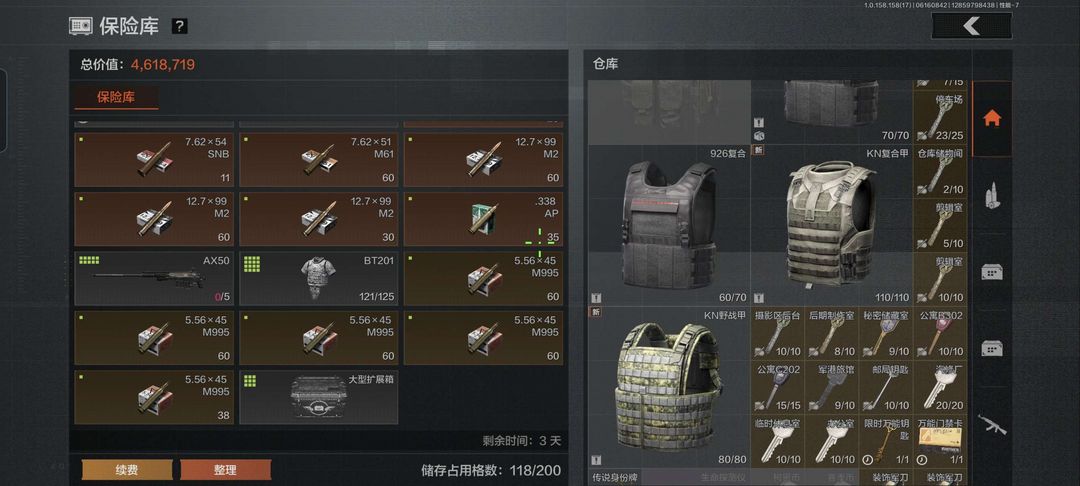Select the 7.62×51 M61 ammo
The image size is (1080, 486).
pyautogui.click(x=318, y=160)
